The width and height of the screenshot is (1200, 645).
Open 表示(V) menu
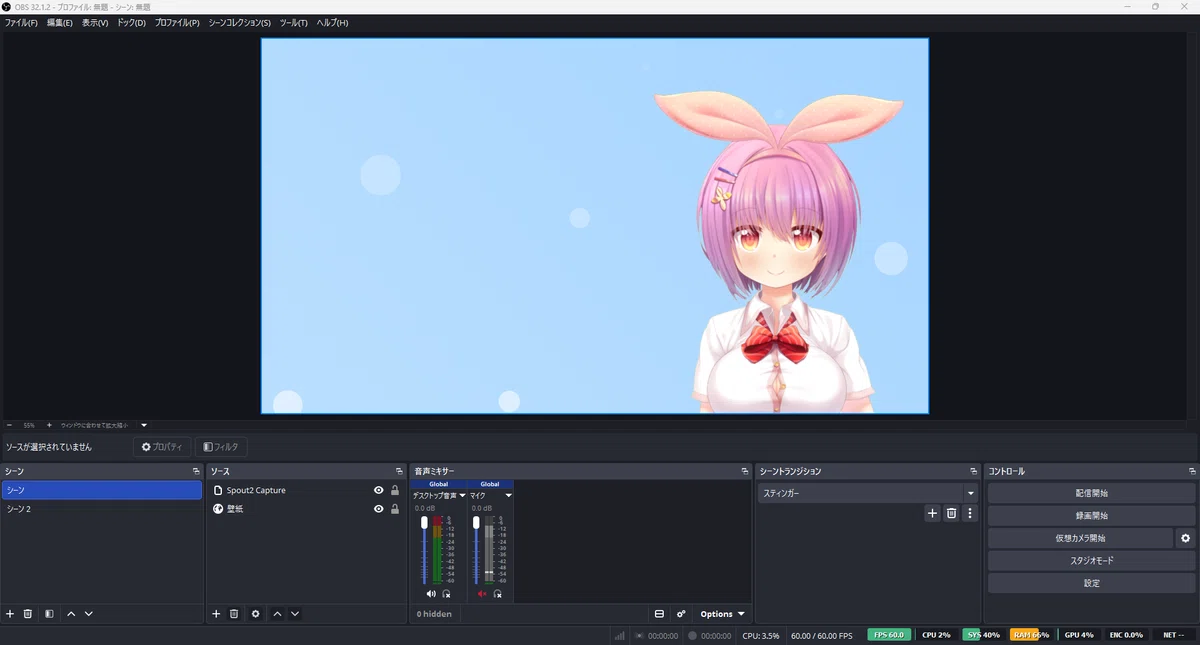pos(95,22)
